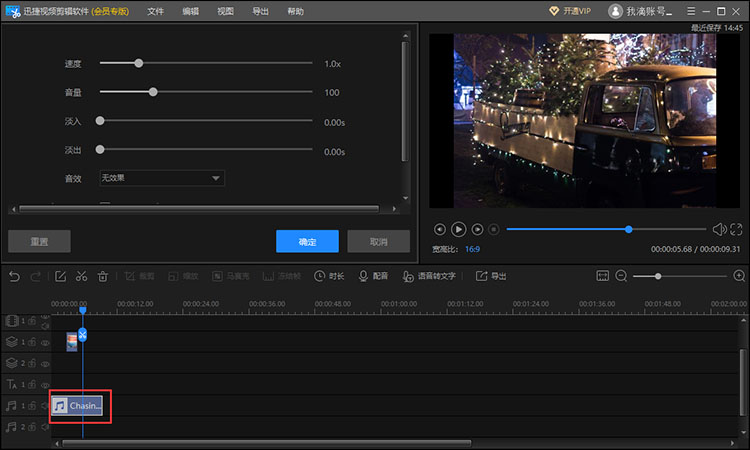Select the 冻结帧 freeze frame tool

[282, 276]
